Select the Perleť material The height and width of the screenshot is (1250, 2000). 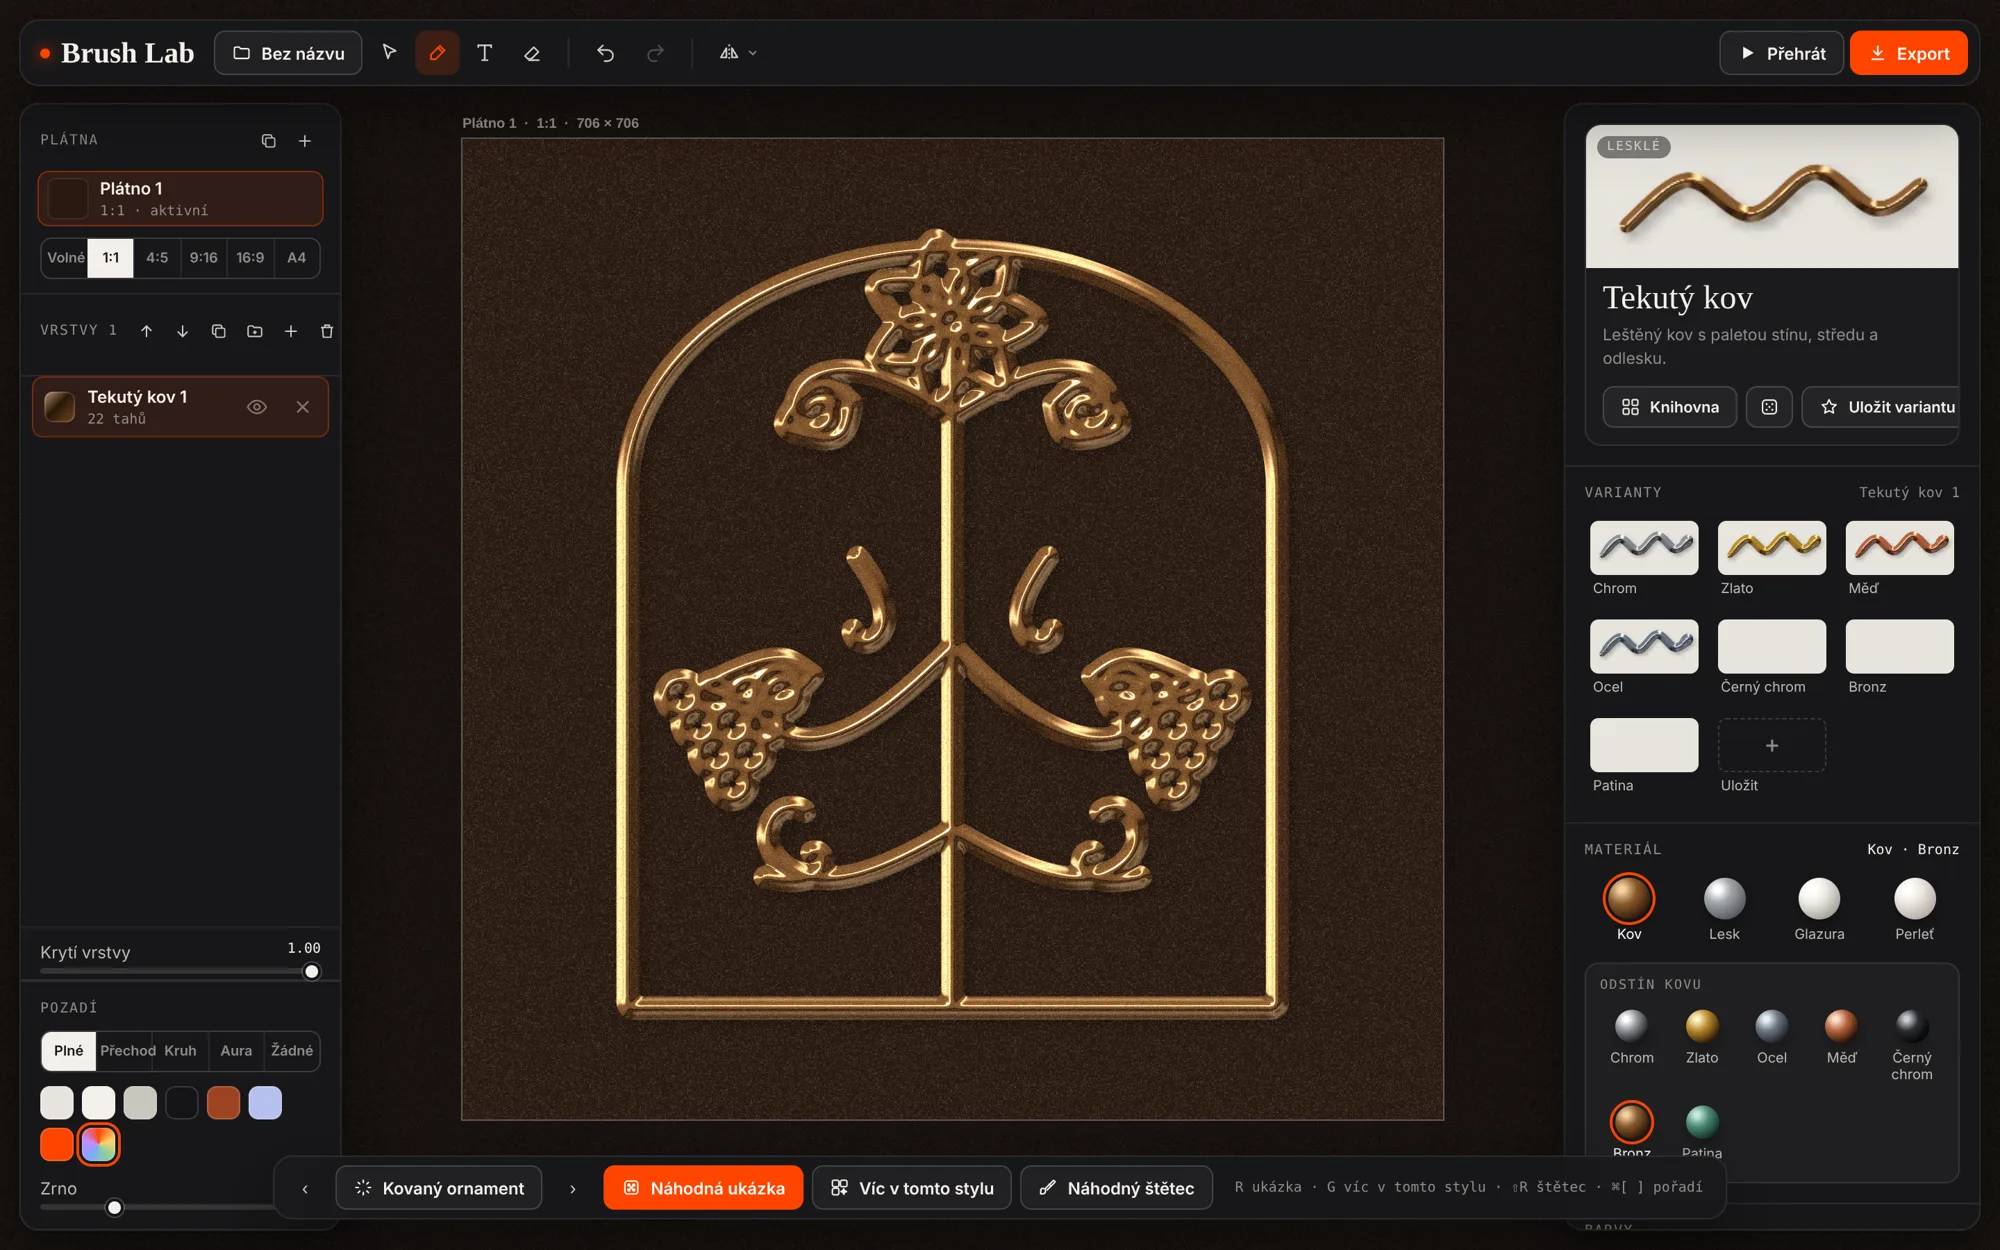click(x=1914, y=908)
